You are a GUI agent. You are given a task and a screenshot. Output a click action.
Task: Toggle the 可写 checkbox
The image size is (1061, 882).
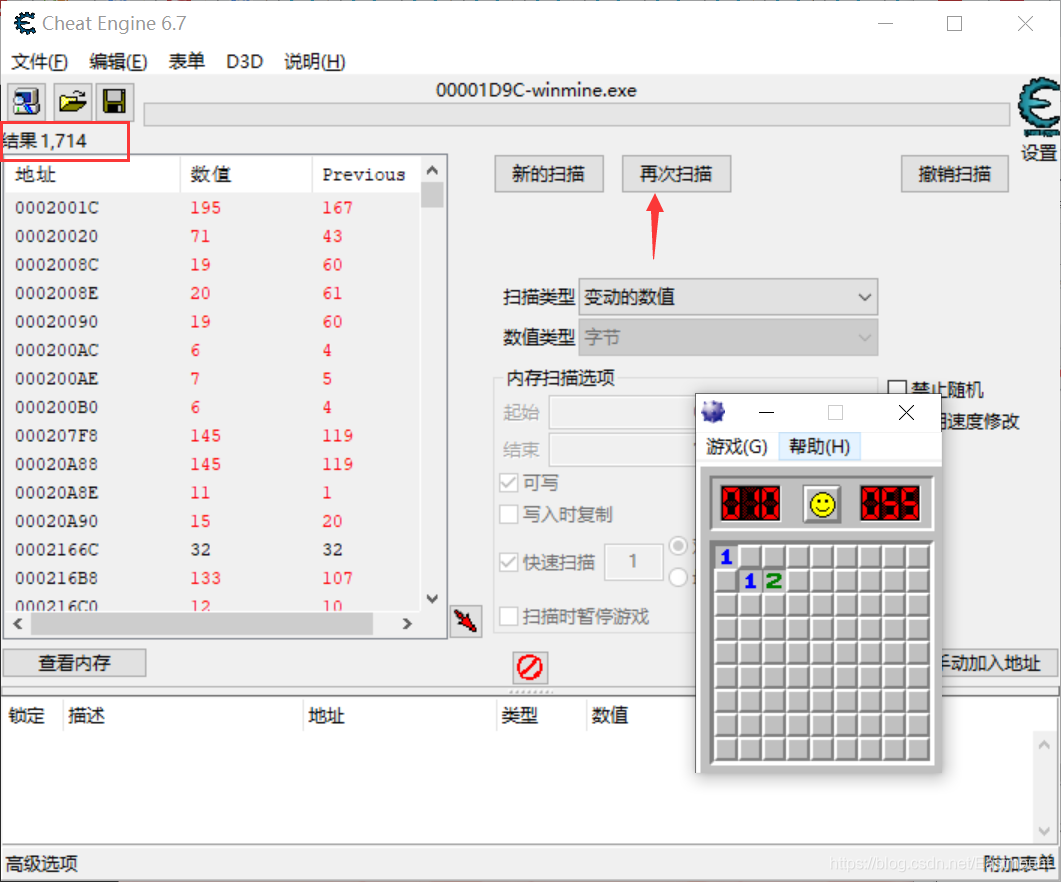(x=509, y=483)
